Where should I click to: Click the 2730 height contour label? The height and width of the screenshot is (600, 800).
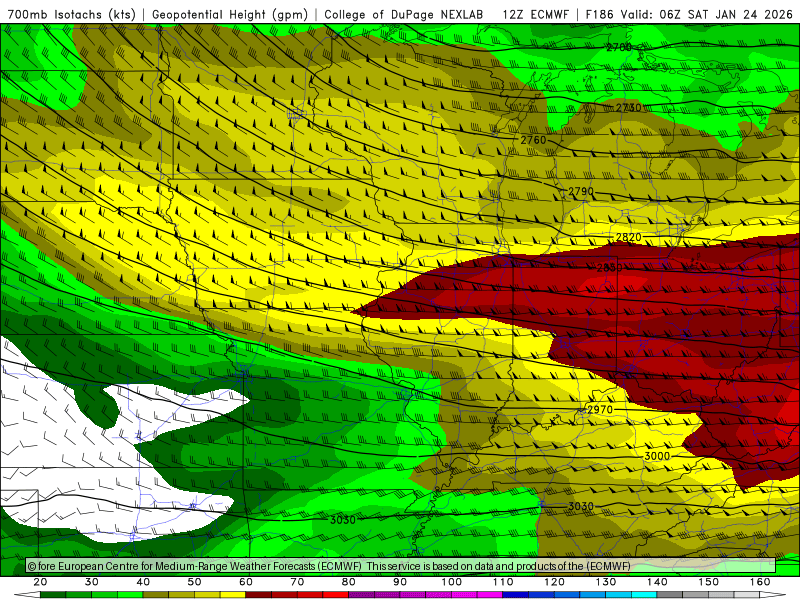click(628, 108)
